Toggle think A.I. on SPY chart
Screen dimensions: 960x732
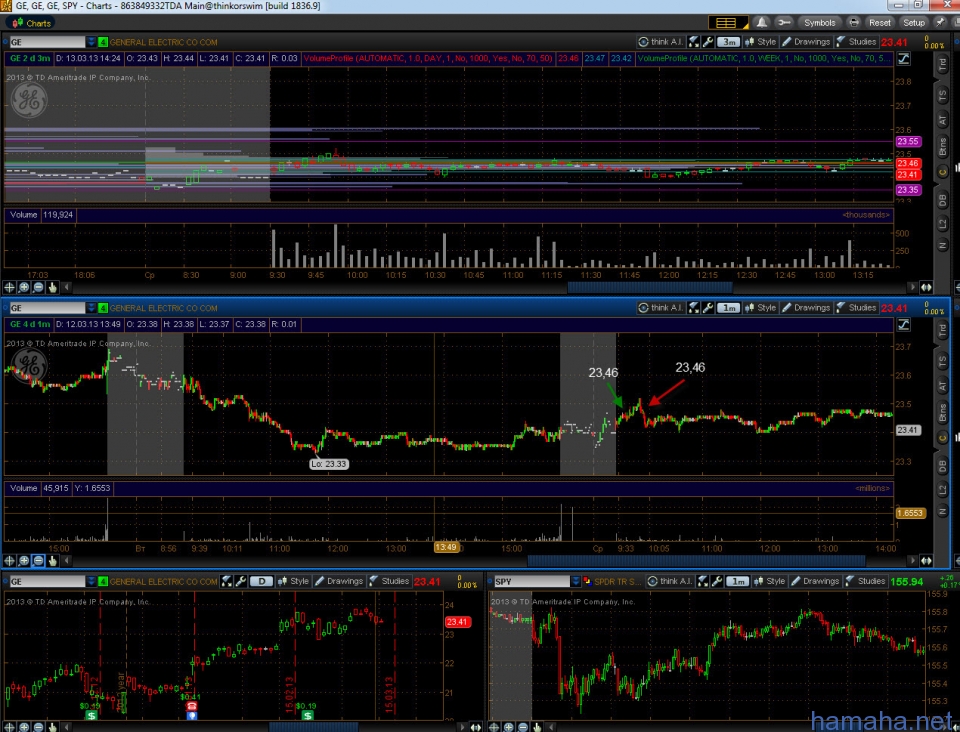[x=669, y=581]
